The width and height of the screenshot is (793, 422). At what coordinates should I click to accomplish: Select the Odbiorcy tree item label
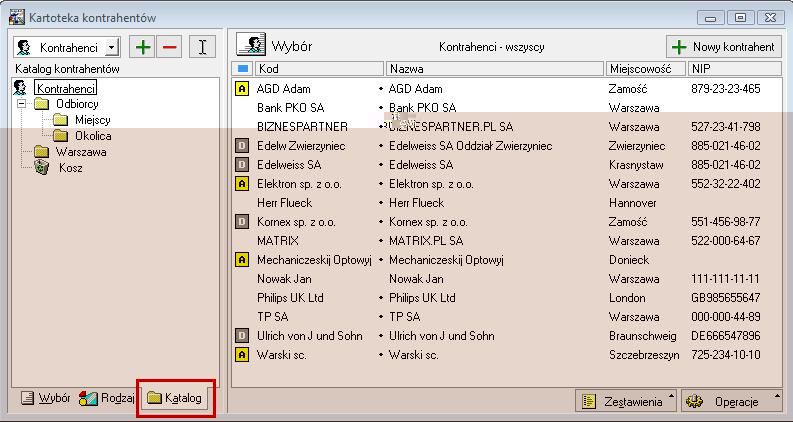[77, 104]
